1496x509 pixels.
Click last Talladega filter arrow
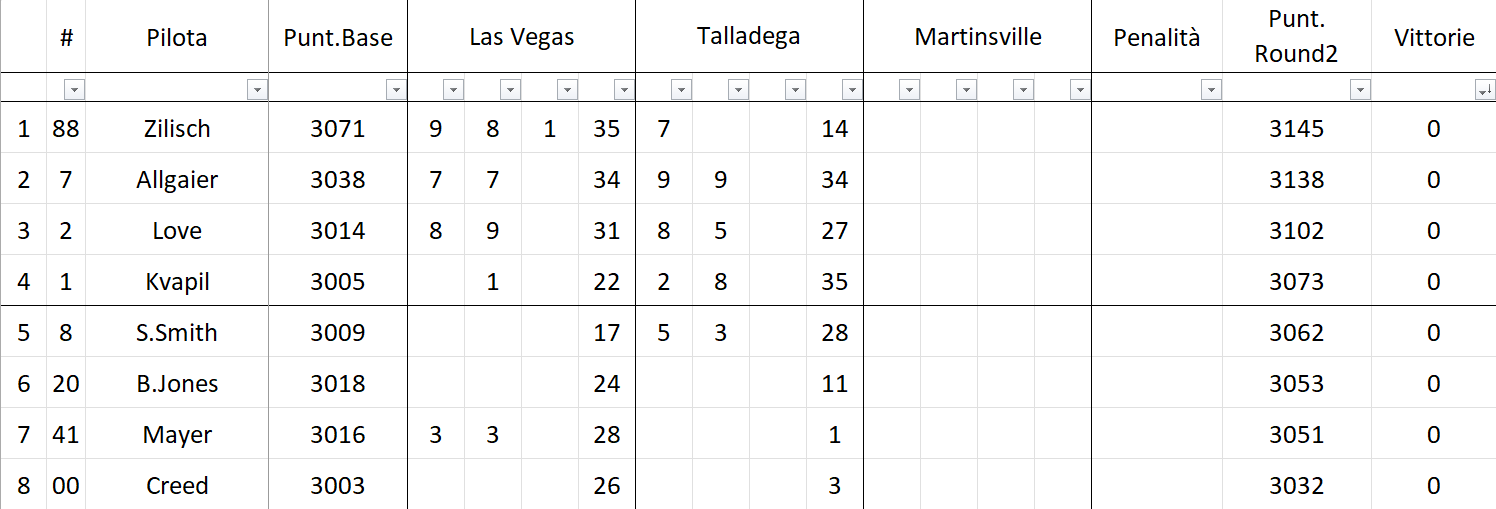[852, 90]
